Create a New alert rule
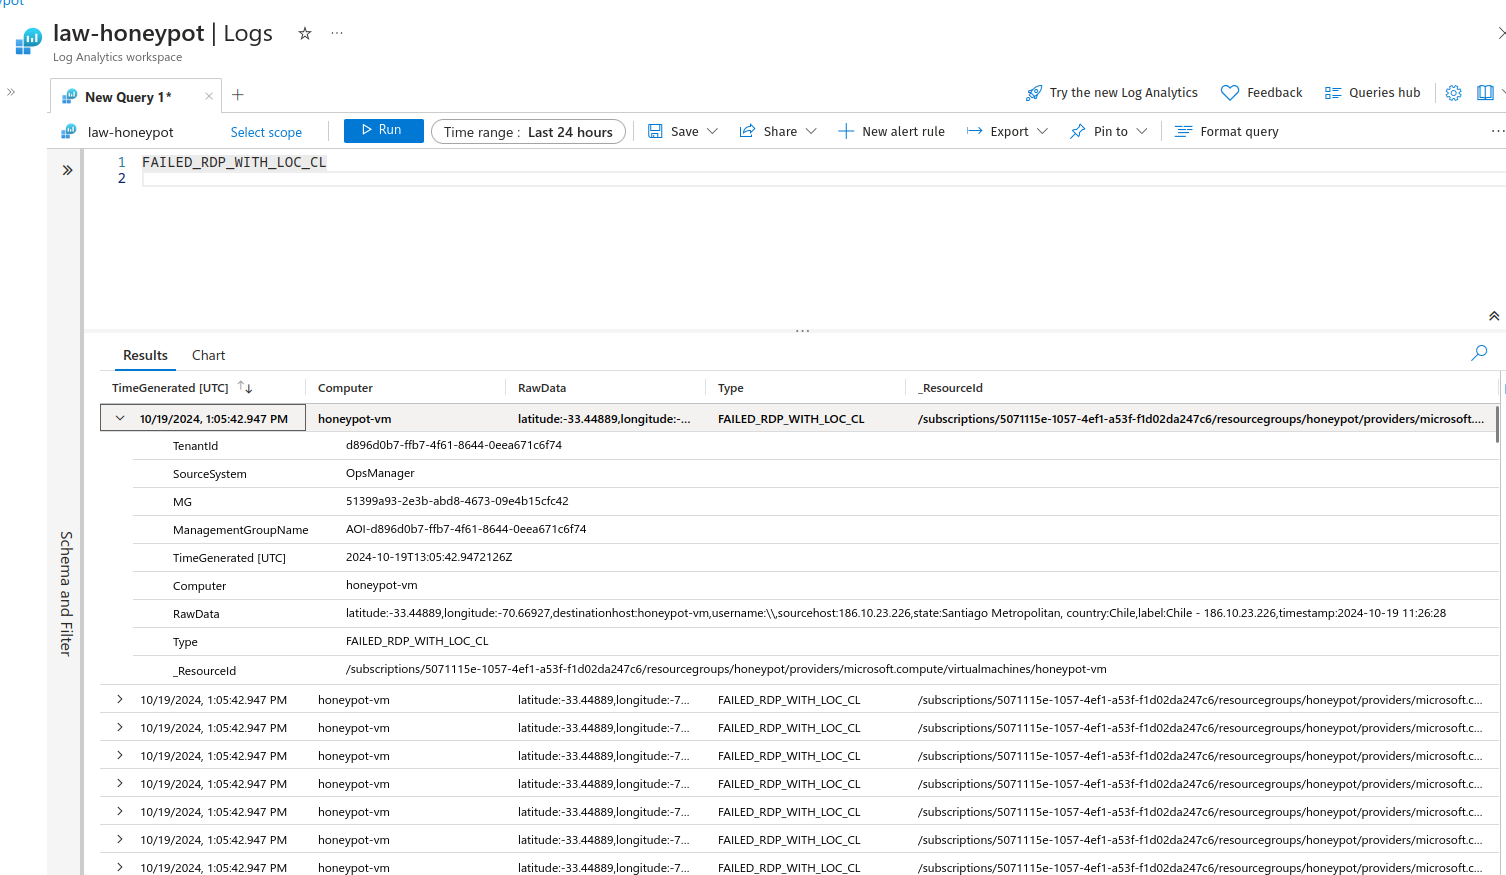The image size is (1506, 875). pyautogui.click(x=891, y=131)
